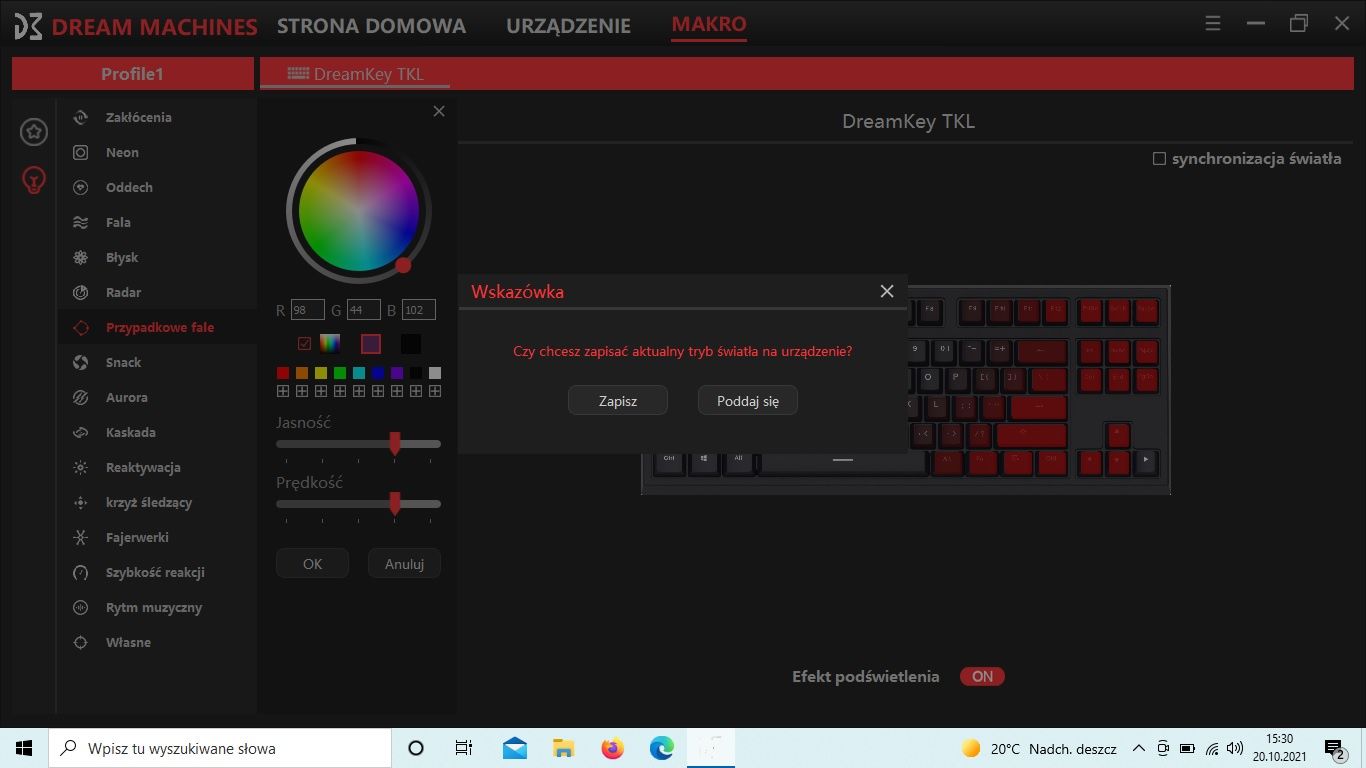This screenshot has width=1366, height=768.
Task: Select the orange preset color swatch
Action: [302, 373]
